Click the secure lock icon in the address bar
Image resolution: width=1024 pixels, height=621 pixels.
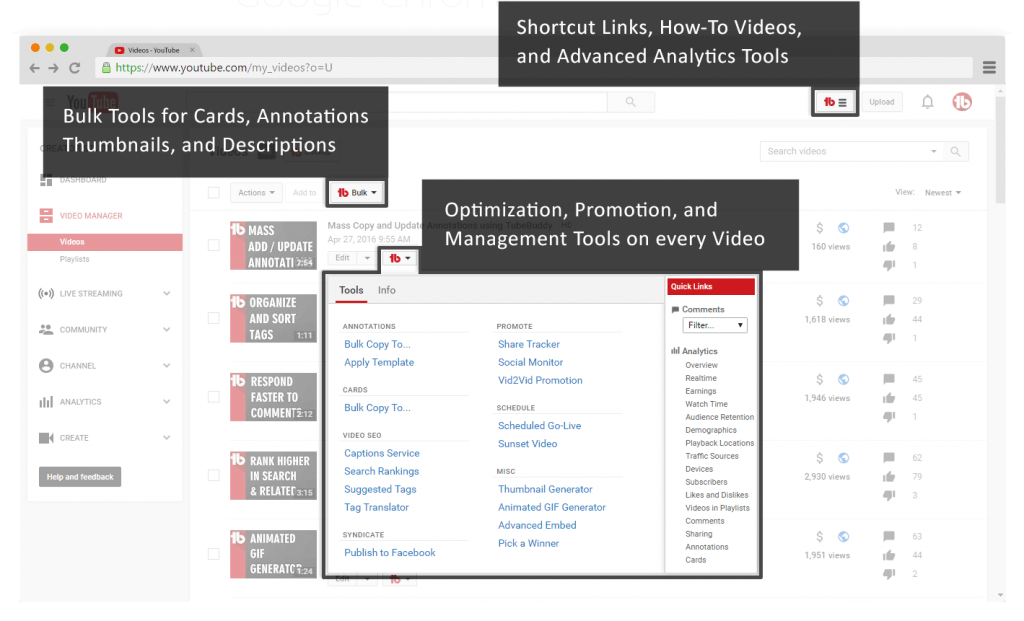[x=106, y=67]
